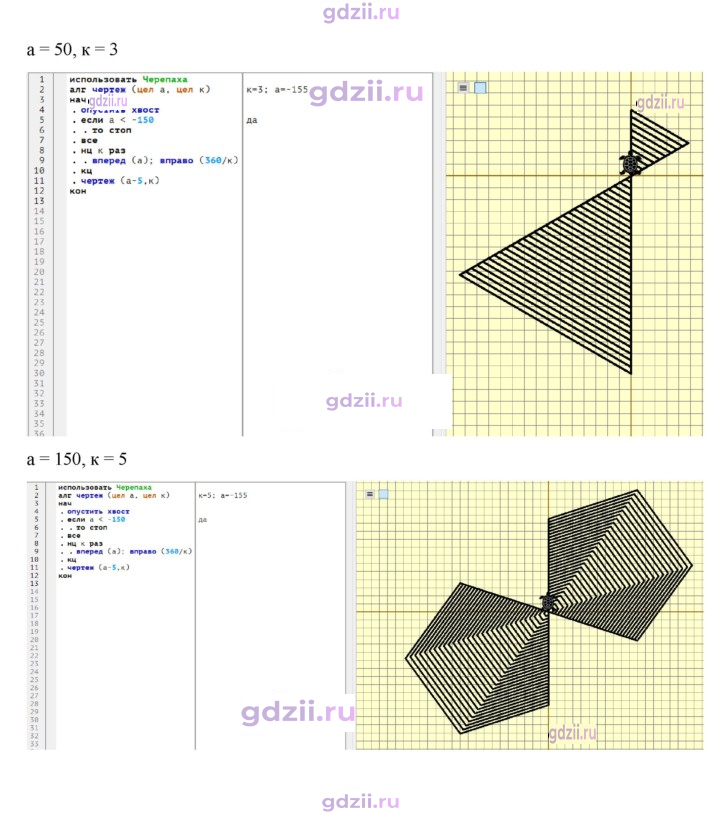Click the 'да' output in the top margin

click(x=252, y=120)
